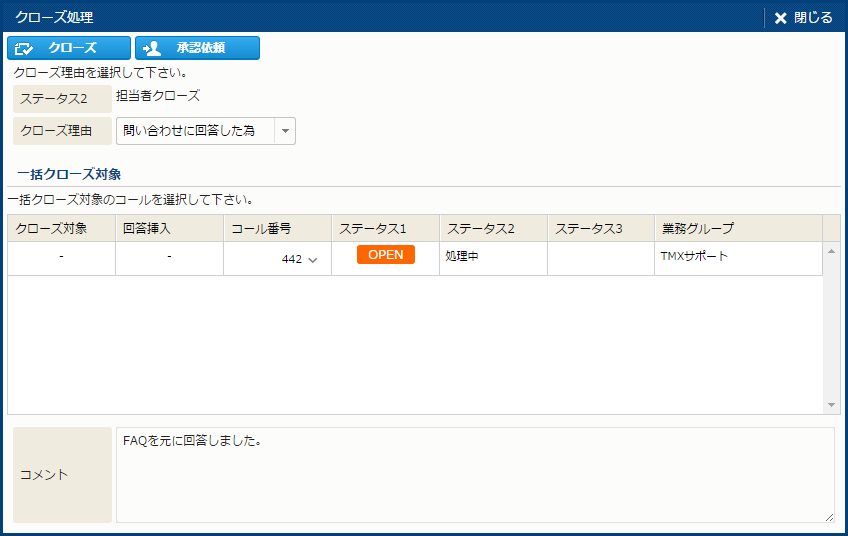The width and height of the screenshot is (848, 536).
Task: Click the 回答挿入 cell of call 442
Action: (x=169, y=257)
